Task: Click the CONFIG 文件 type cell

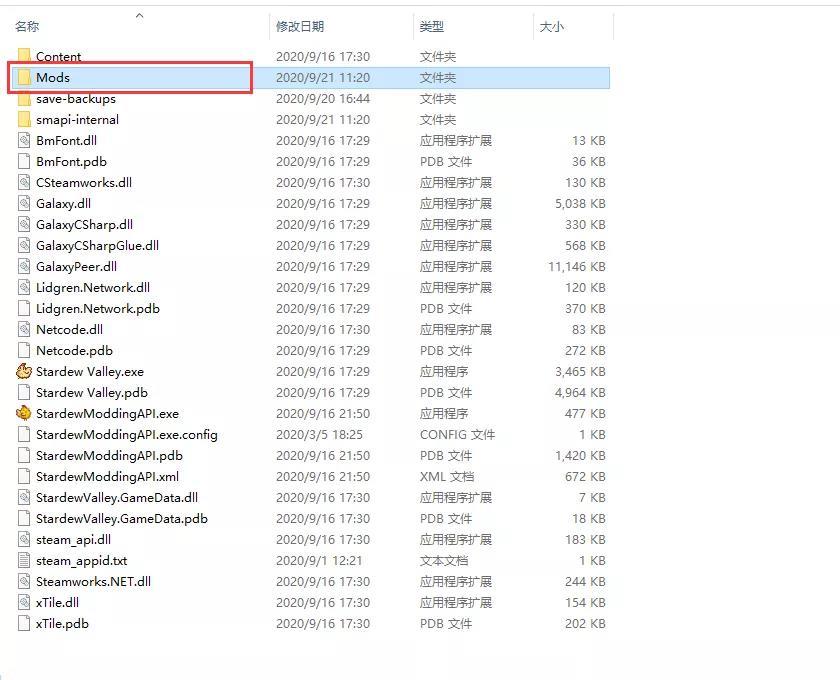Action: click(x=458, y=435)
